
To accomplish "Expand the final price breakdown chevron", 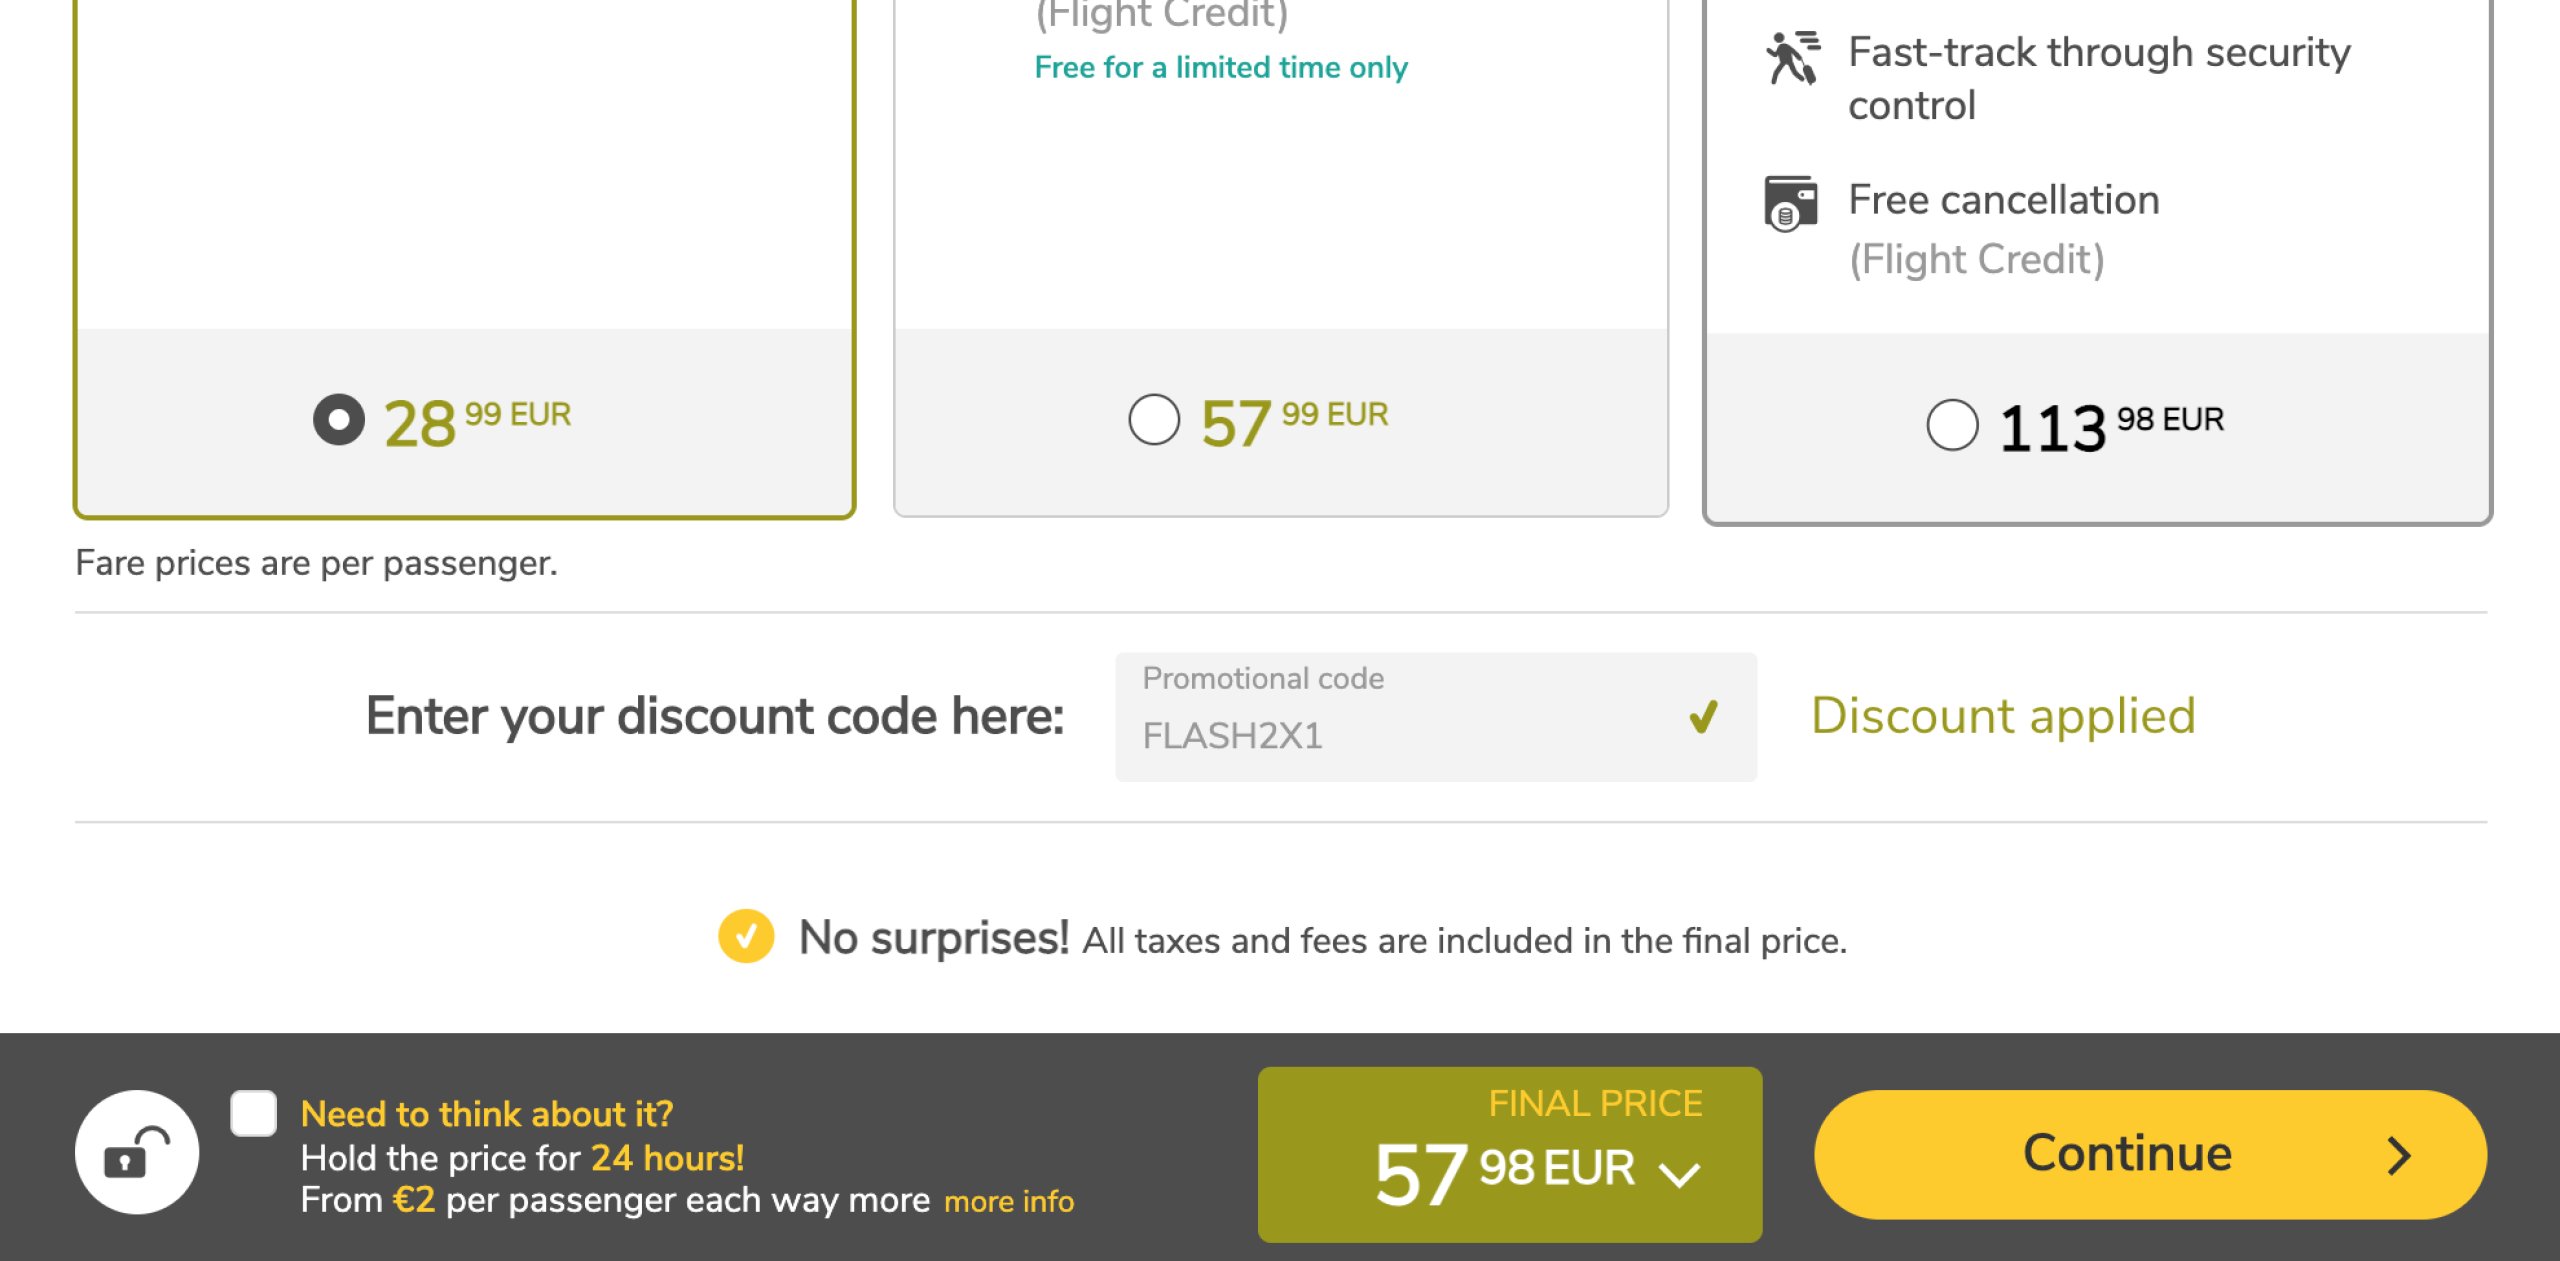I will point(1679,1174).
